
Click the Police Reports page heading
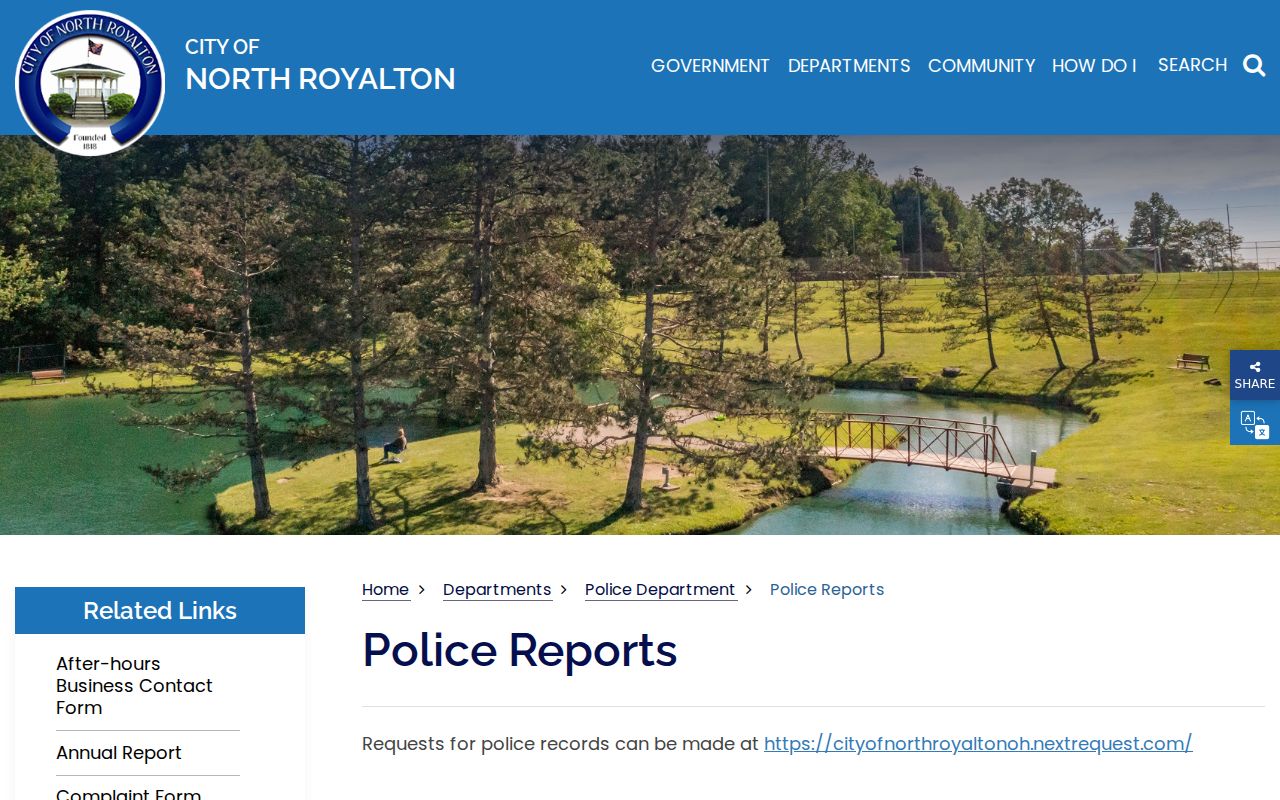tap(520, 650)
